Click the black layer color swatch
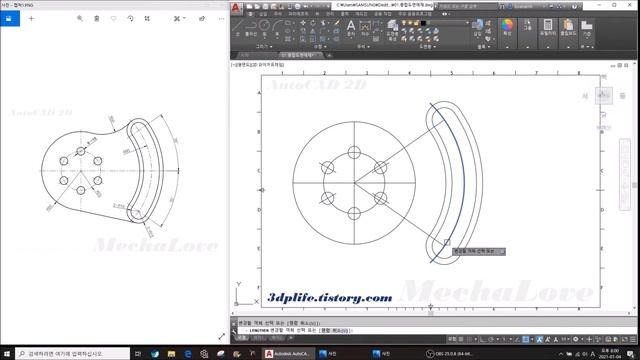640x360 pixels. point(423,23)
